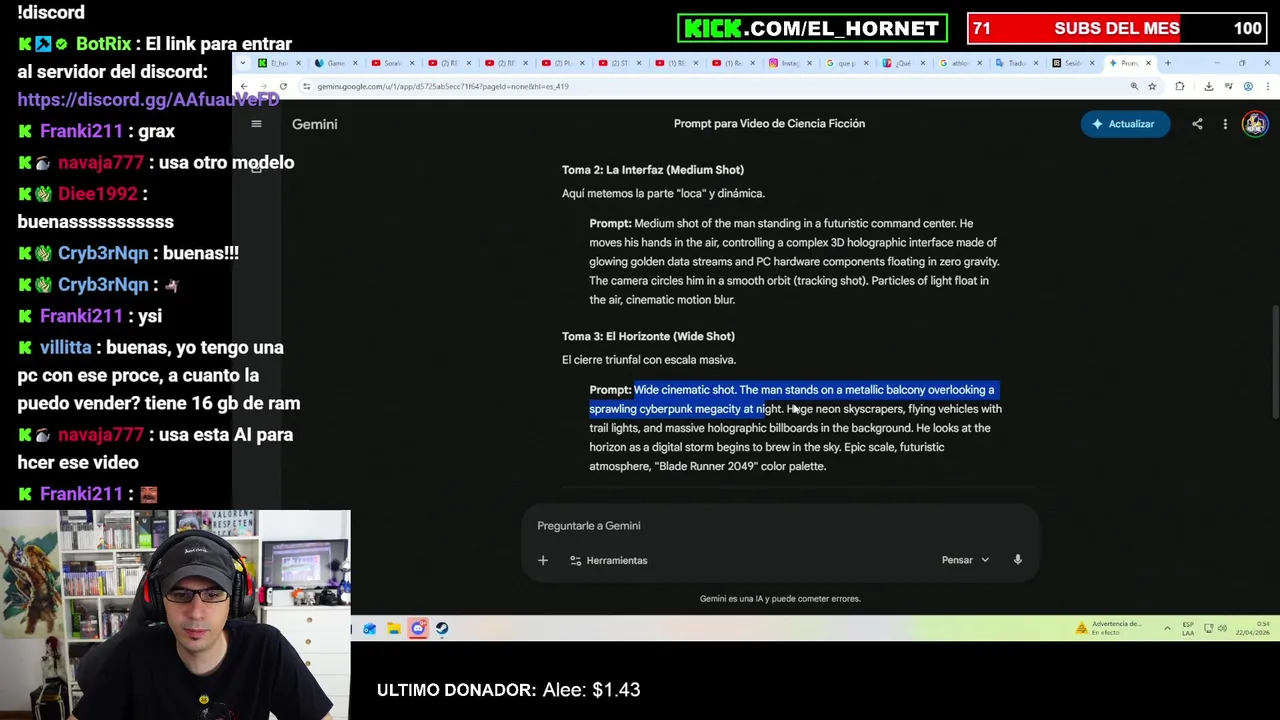Image resolution: width=1280 pixels, height=720 pixels.
Task: Click the Toma 3: El Horizonte heading
Action: (x=648, y=336)
